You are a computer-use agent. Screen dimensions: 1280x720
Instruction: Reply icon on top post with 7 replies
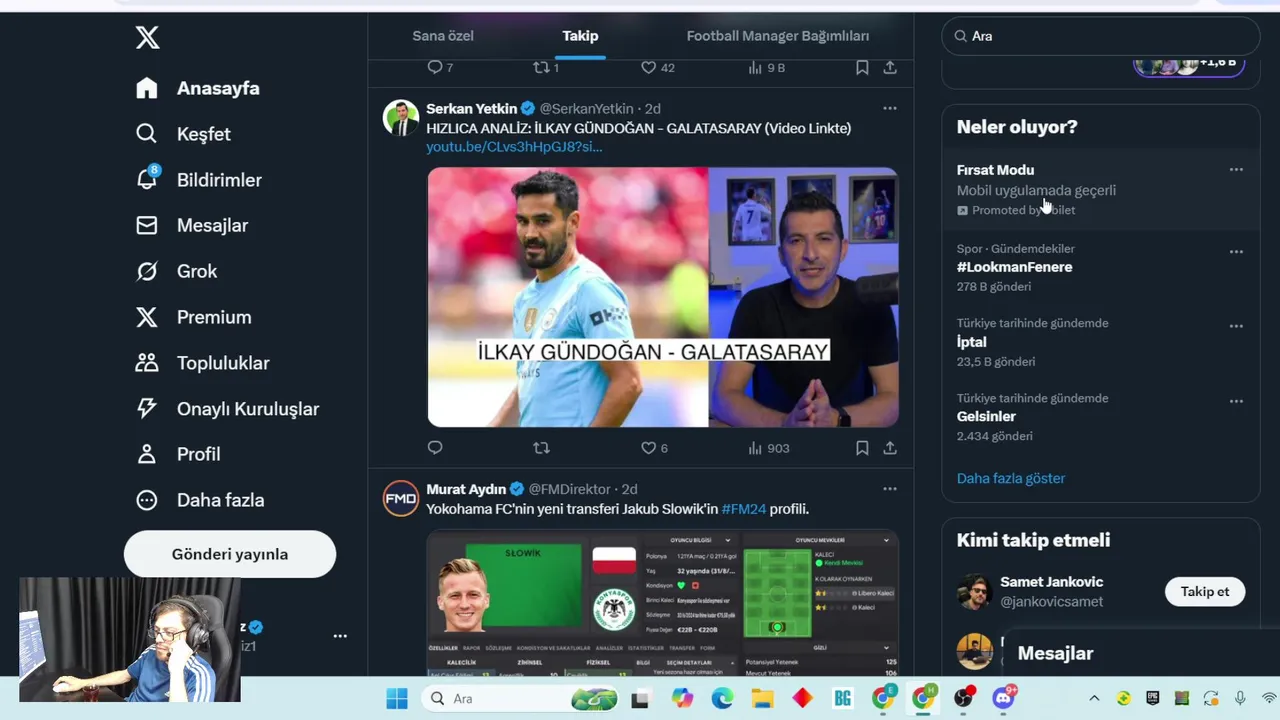pyautogui.click(x=435, y=67)
